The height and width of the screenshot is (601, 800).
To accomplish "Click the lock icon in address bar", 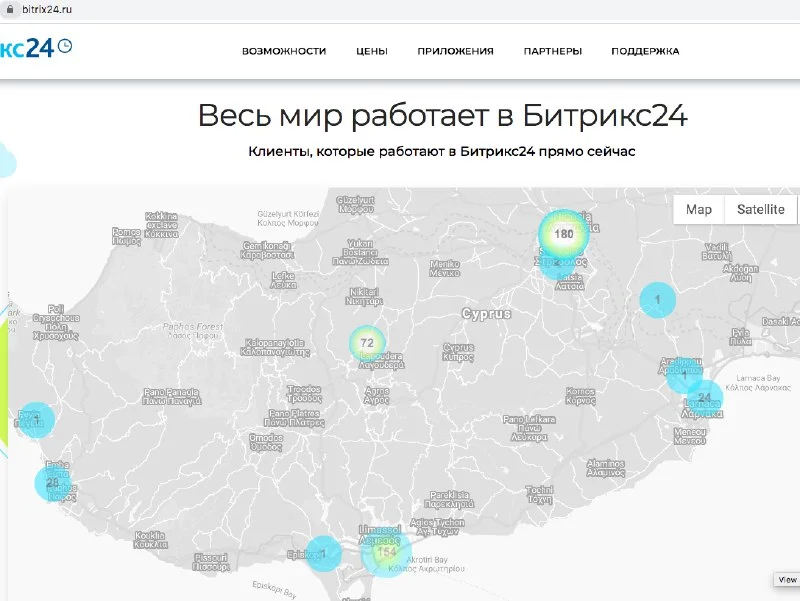I will click(x=10, y=8).
